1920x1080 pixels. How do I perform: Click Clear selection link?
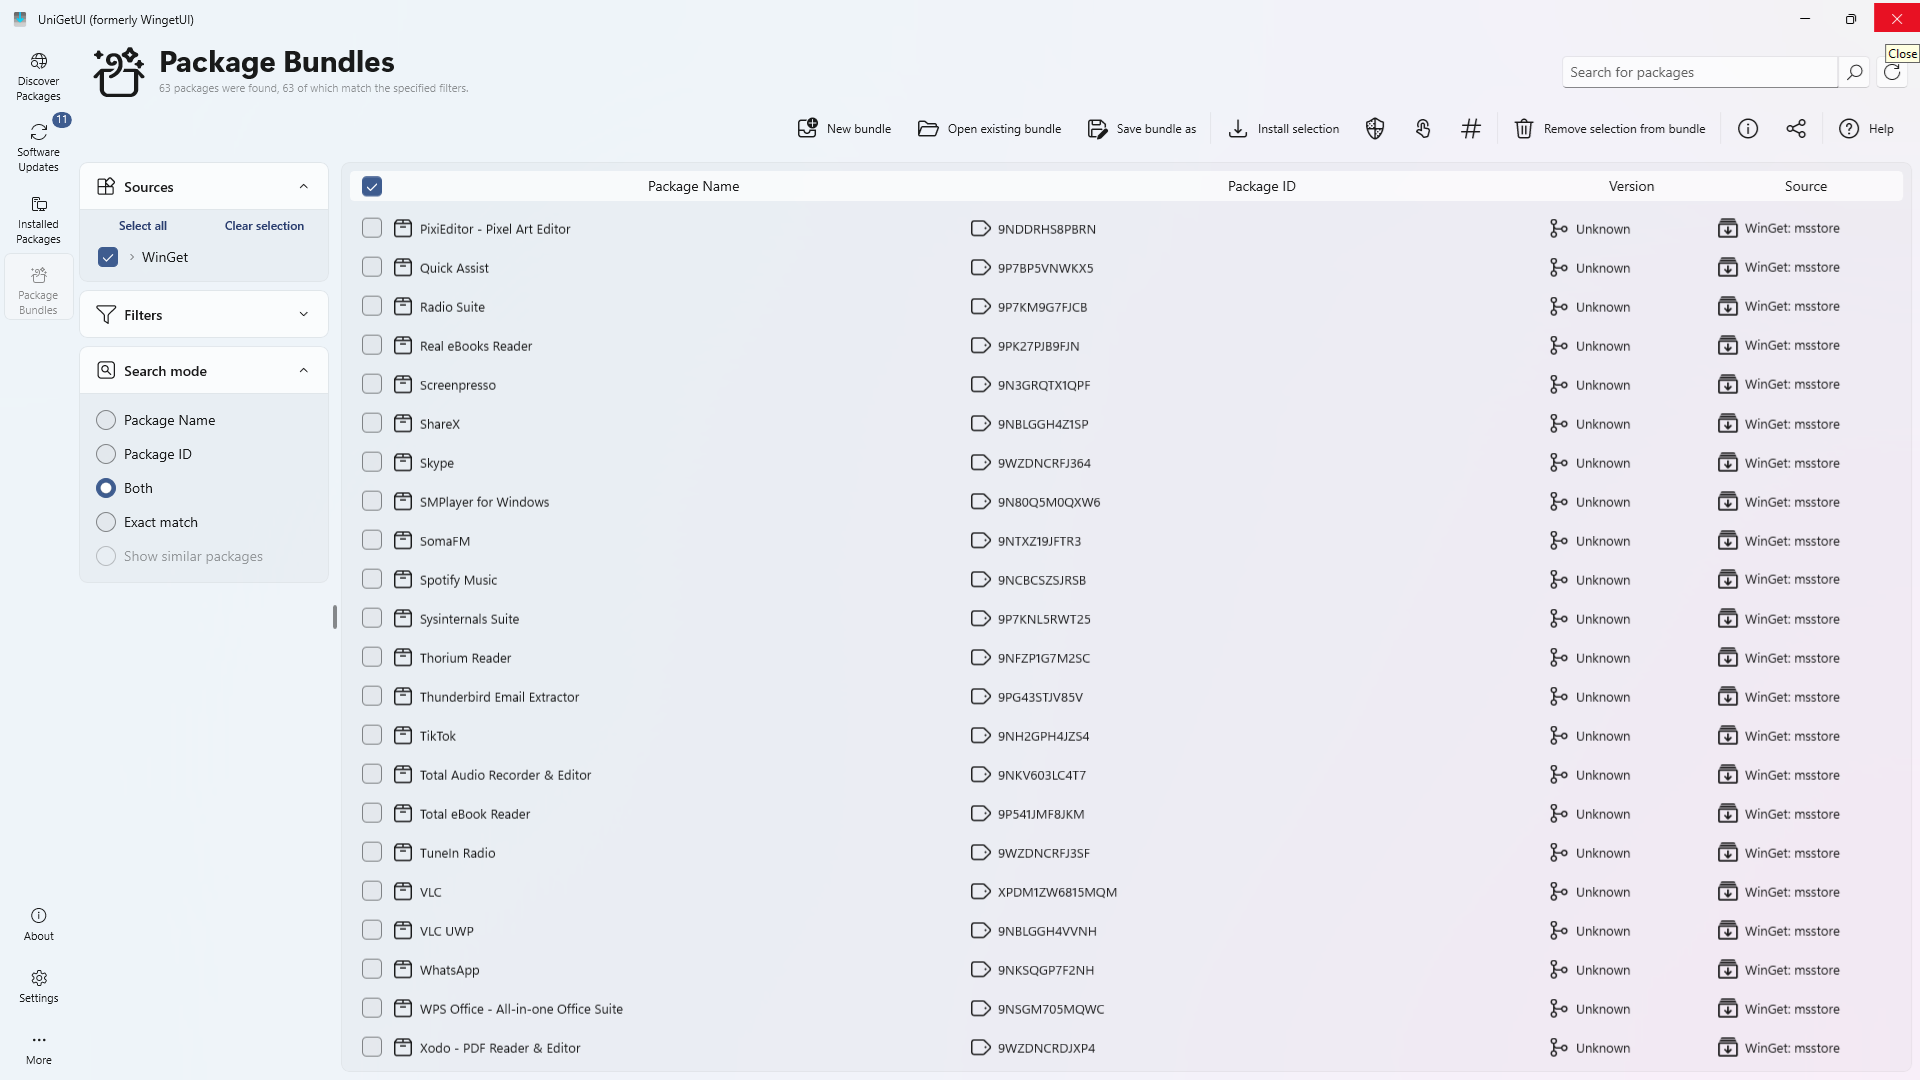pos(264,226)
